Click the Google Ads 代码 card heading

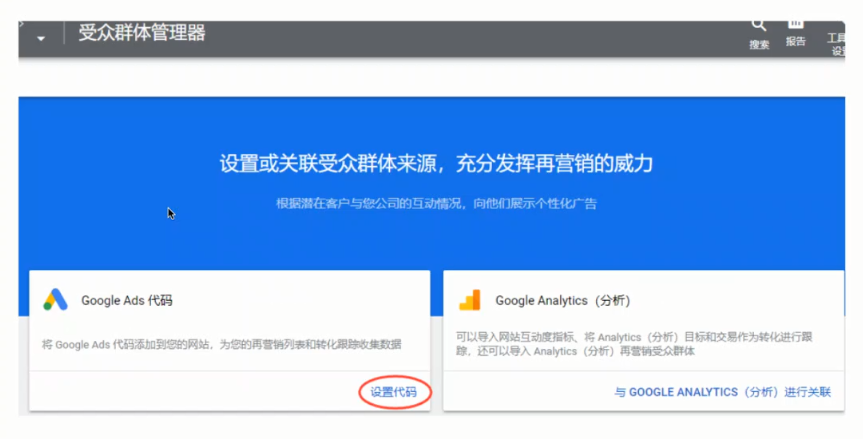pyautogui.click(x=127, y=300)
